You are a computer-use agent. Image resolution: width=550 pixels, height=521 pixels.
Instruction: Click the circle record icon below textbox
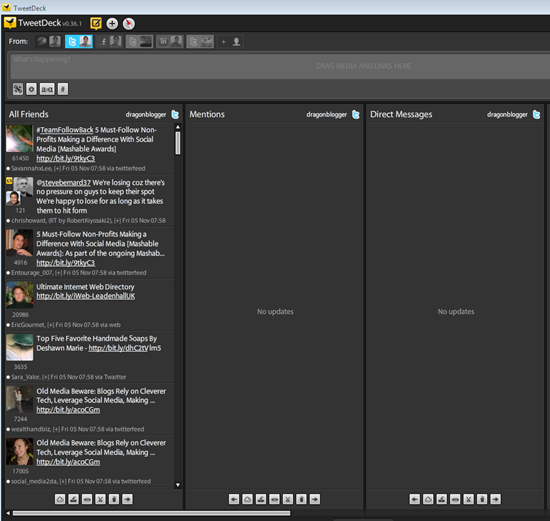point(31,89)
